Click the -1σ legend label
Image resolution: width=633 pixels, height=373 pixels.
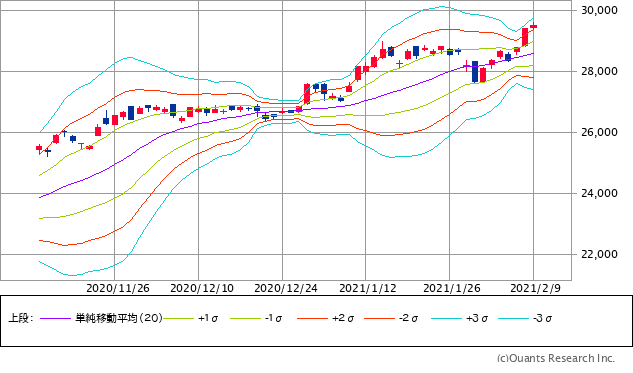click(273, 318)
